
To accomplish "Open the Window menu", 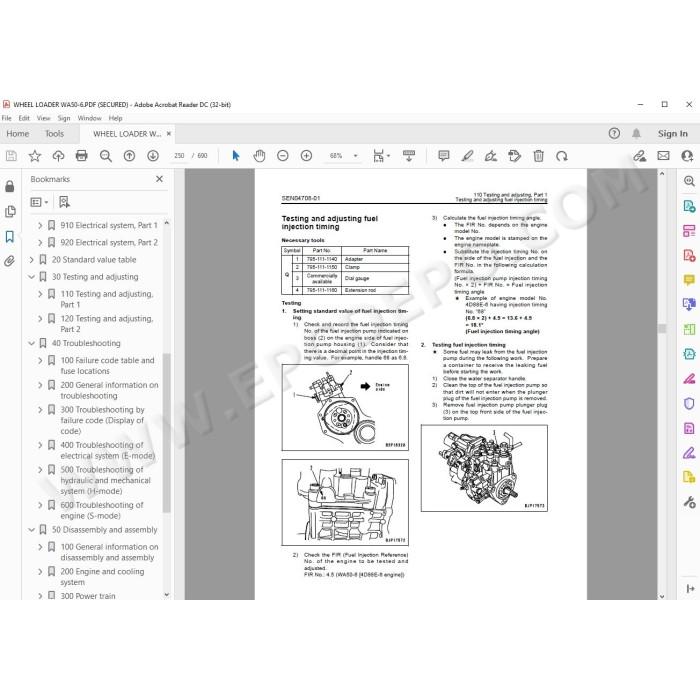I will click(x=89, y=118).
